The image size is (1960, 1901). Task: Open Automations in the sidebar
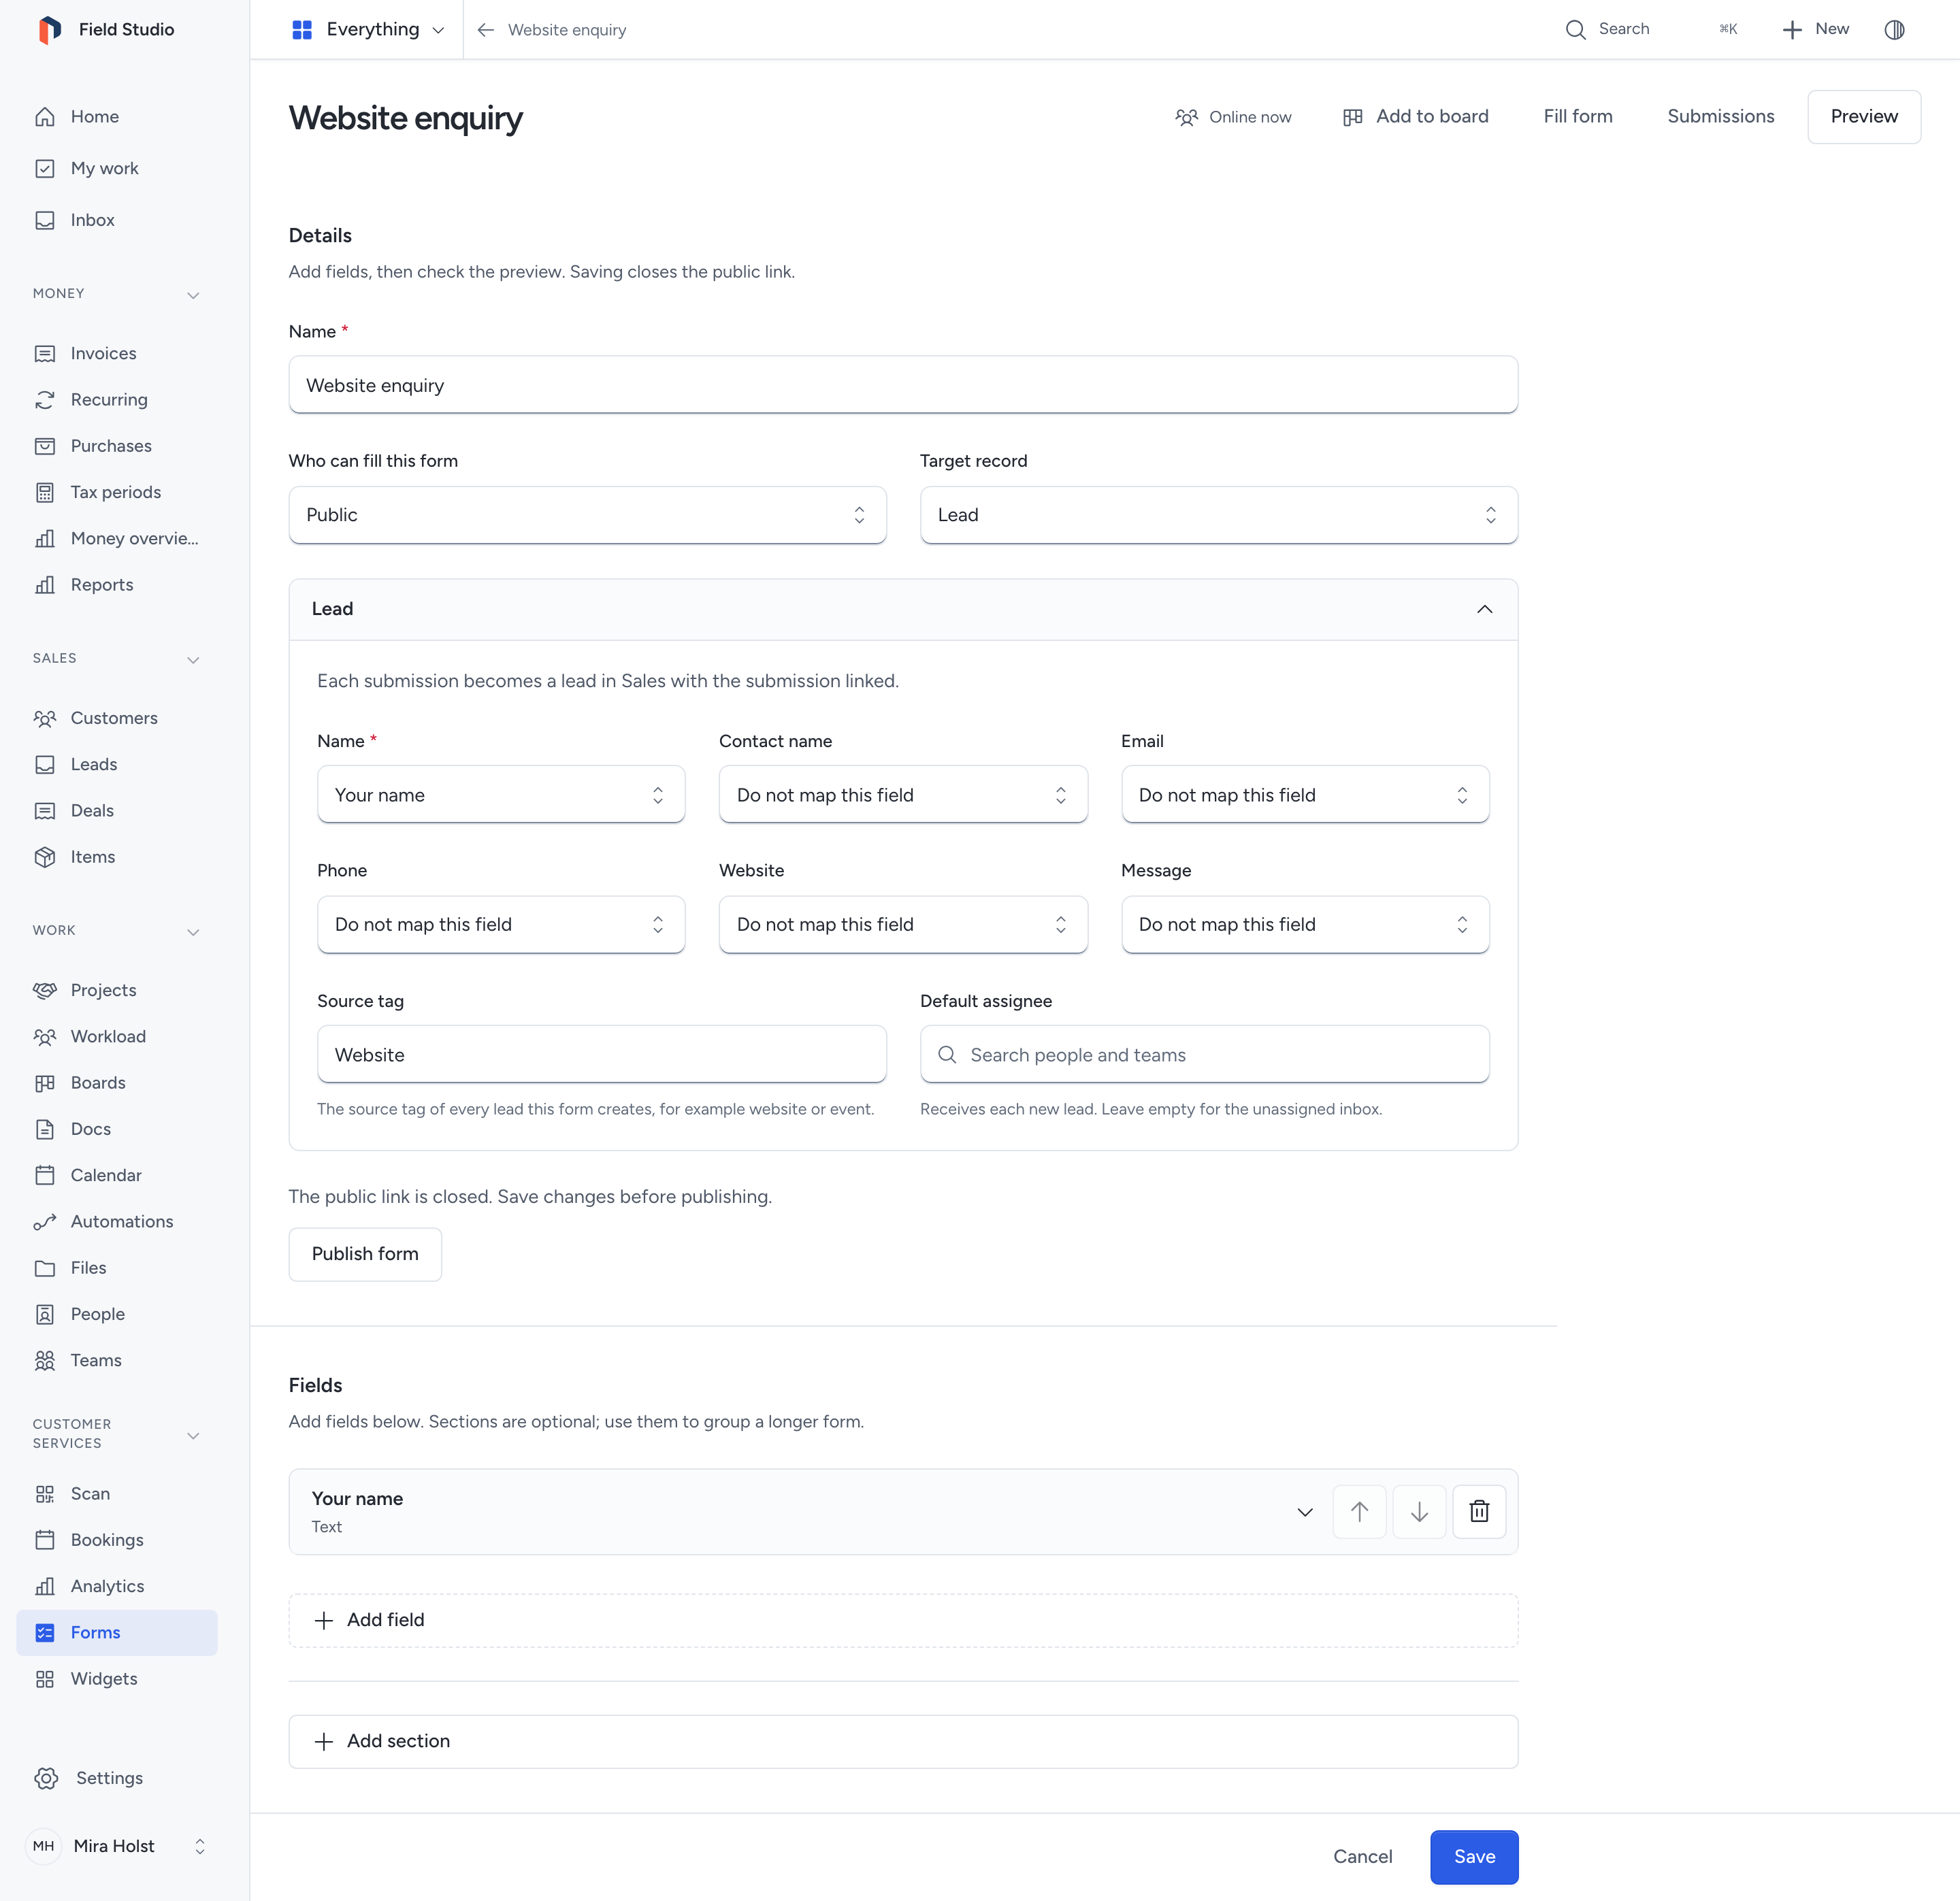point(117,1221)
